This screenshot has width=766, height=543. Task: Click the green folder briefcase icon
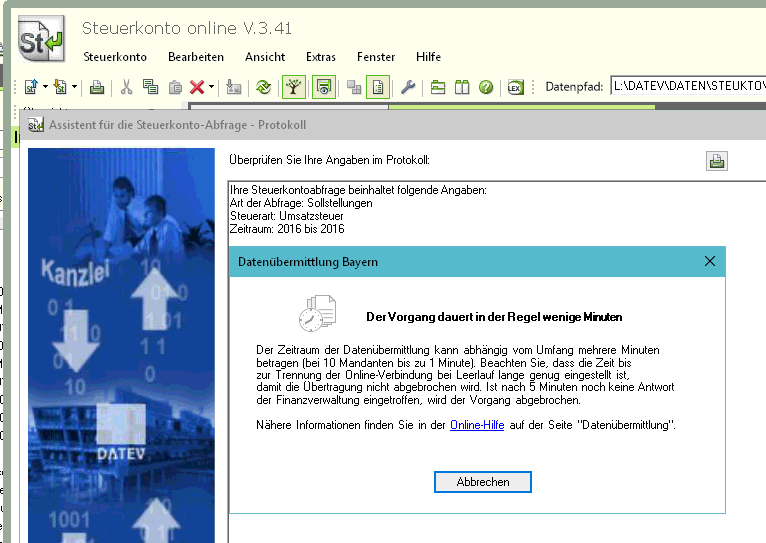tap(438, 87)
